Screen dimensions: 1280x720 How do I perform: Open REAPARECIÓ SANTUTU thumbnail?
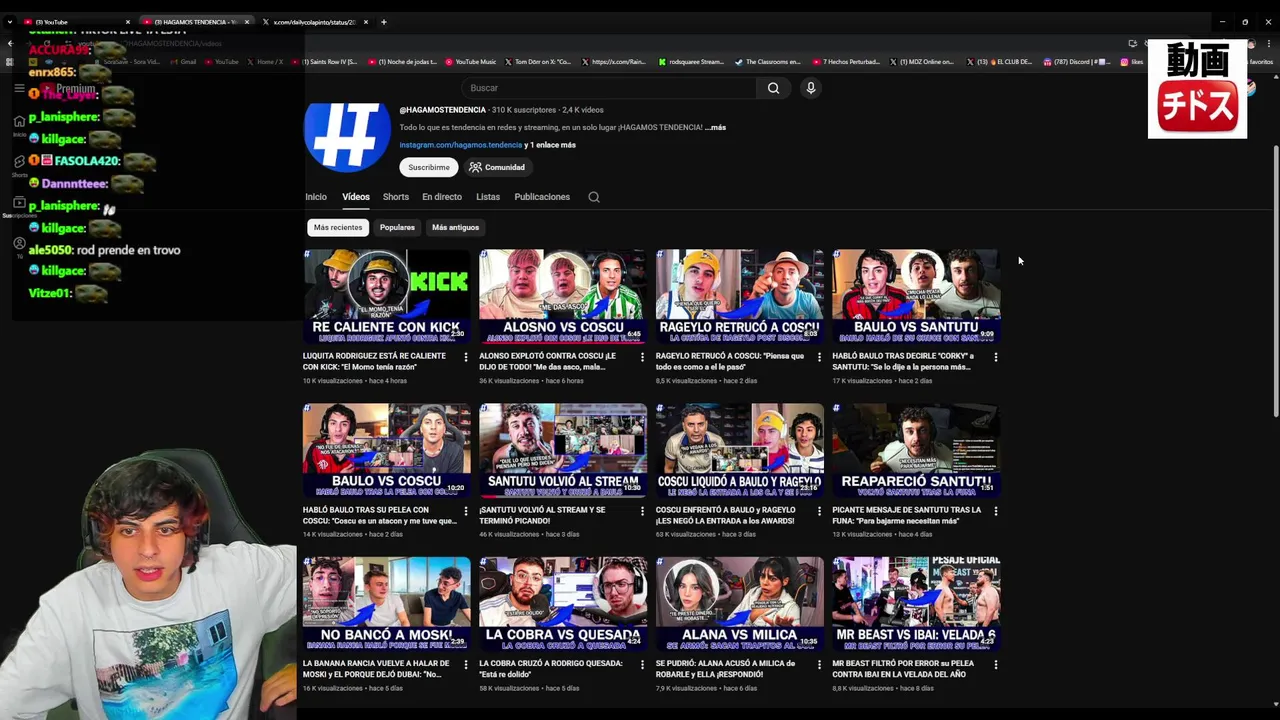[x=916, y=450]
